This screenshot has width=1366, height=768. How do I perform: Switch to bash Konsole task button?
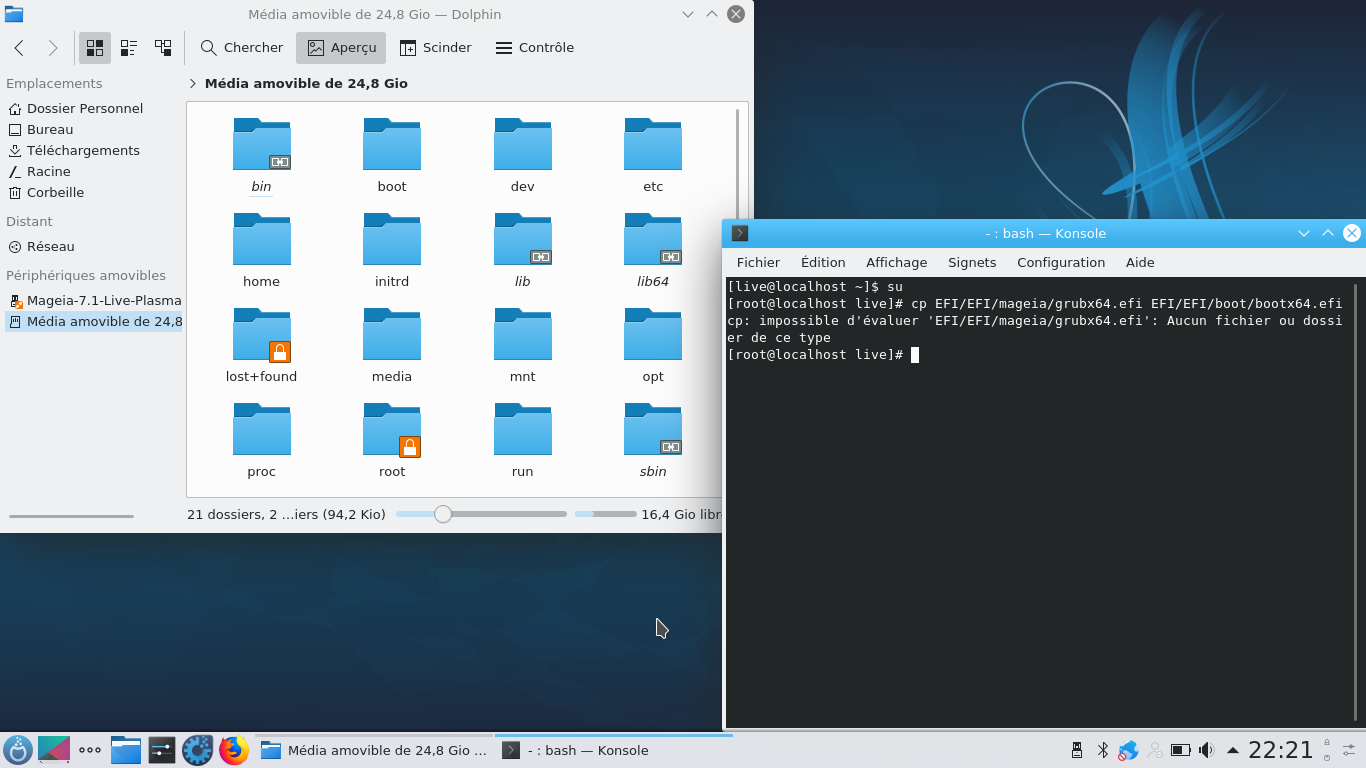[614, 750]
